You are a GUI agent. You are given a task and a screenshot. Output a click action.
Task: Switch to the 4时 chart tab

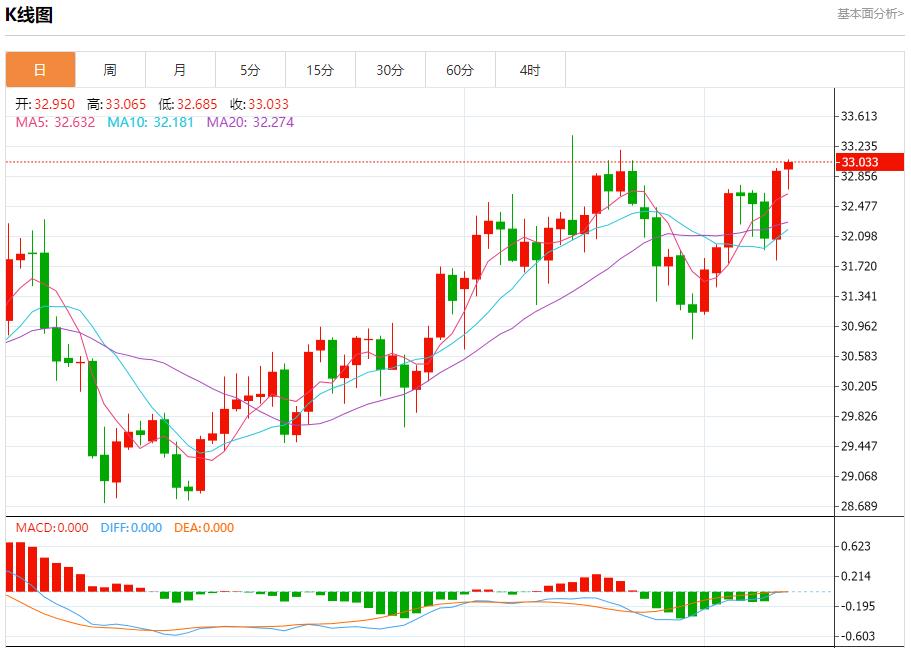pos(530,70)
